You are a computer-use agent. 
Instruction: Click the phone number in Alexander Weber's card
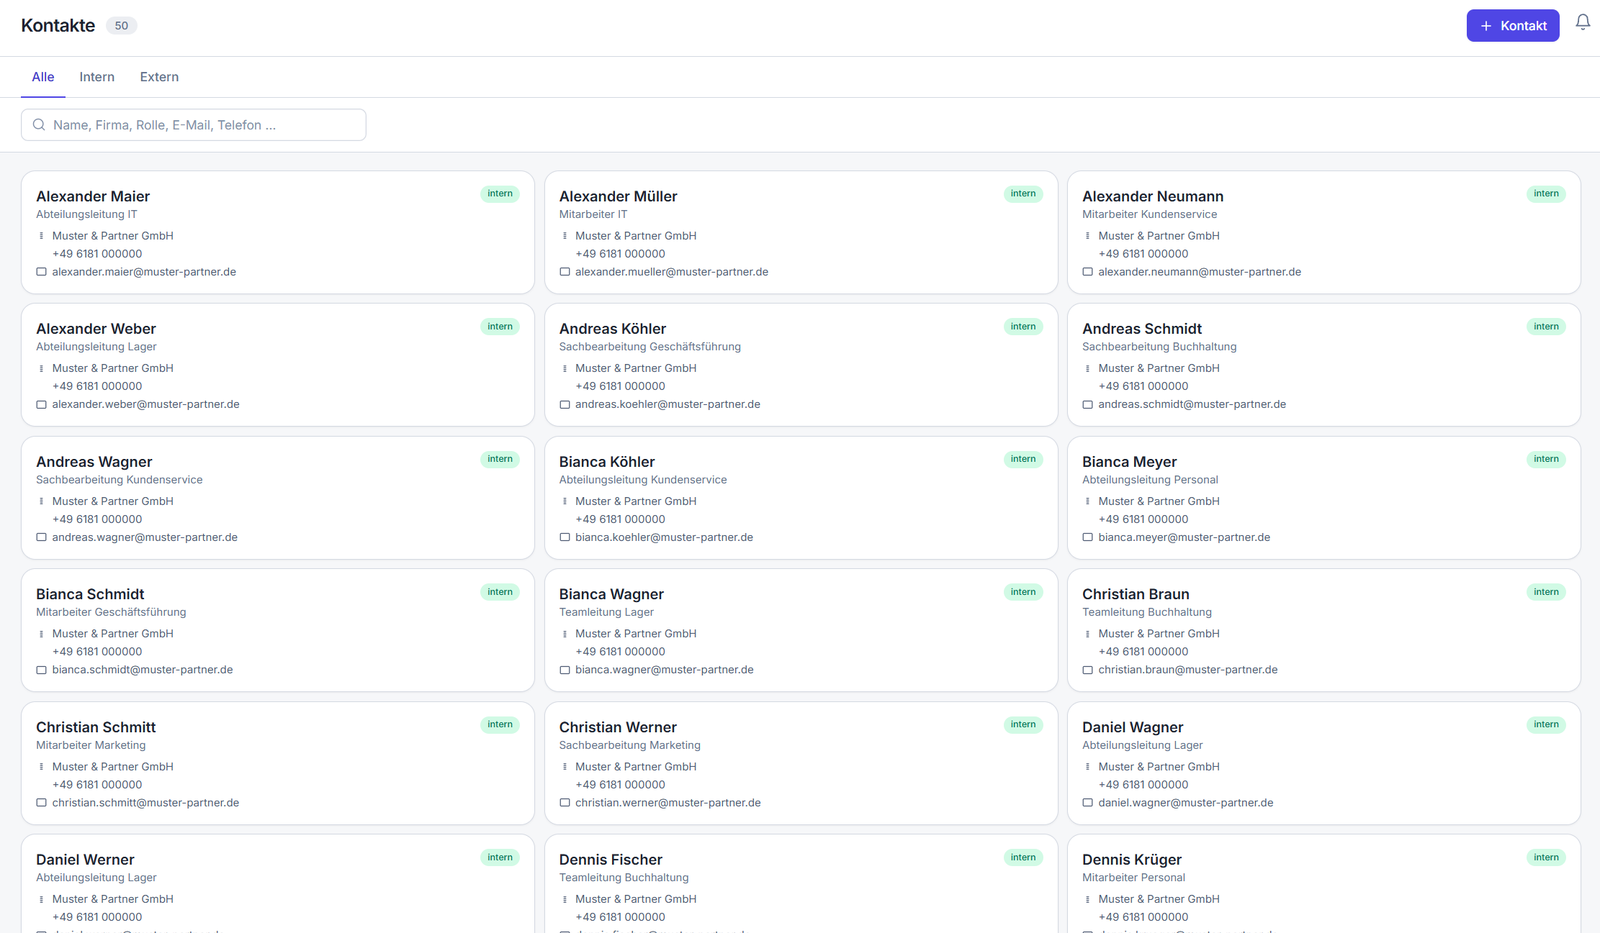[97, 387]
